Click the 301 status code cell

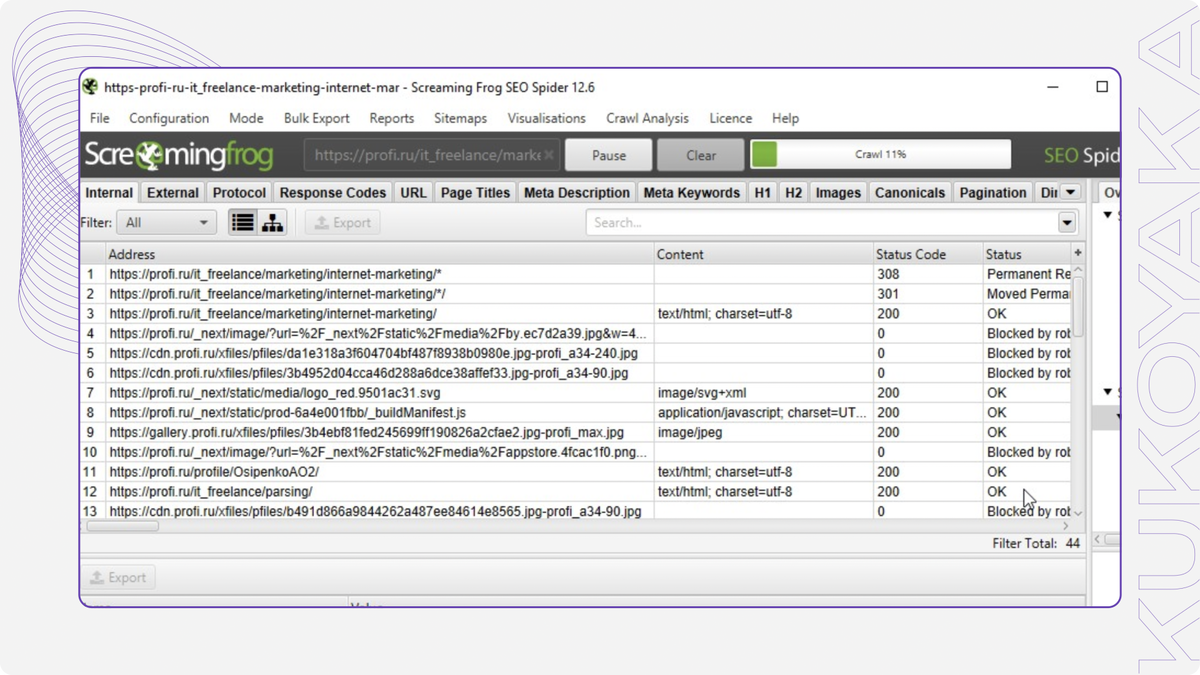click(928, 294)
